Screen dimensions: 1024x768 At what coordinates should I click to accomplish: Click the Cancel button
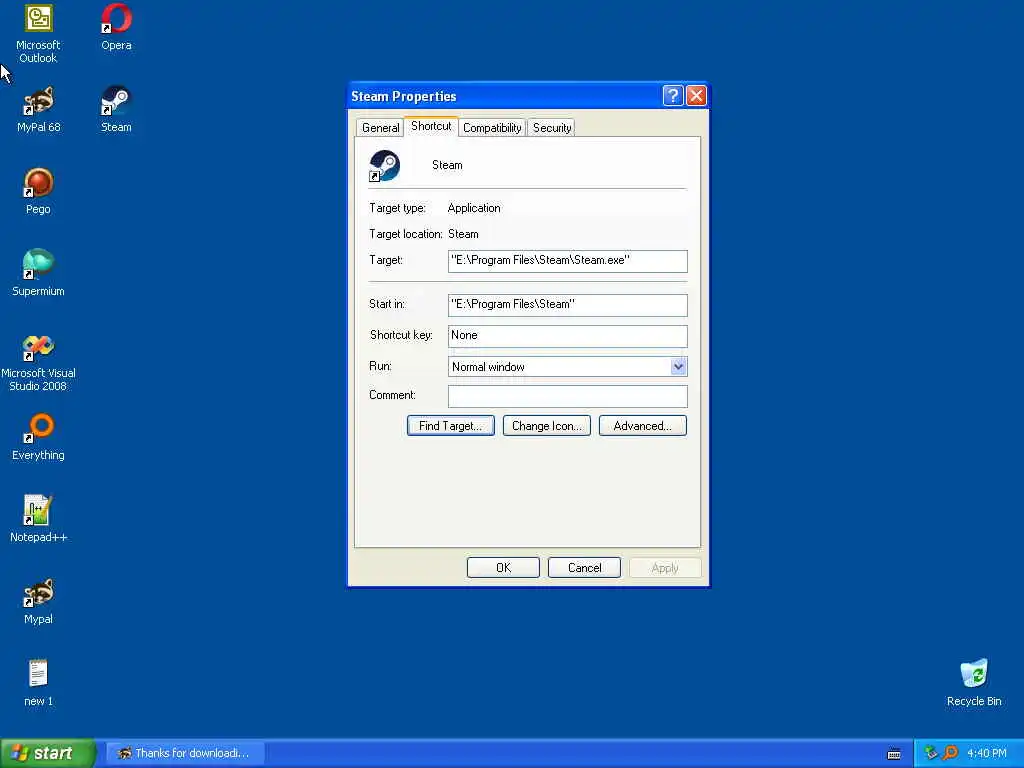pyautogui.click(x=584, y=568)
